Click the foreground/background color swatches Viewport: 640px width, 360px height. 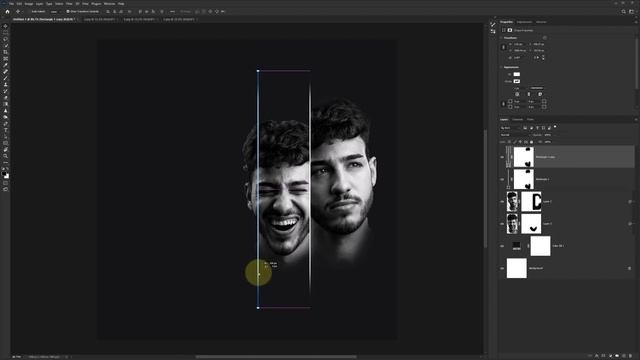[5, 175]
